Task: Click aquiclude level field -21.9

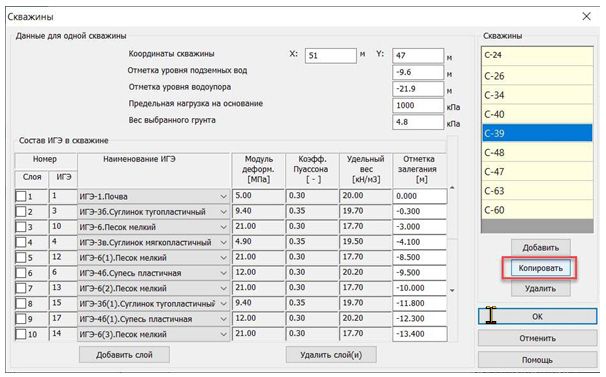Action: point(418,89)
